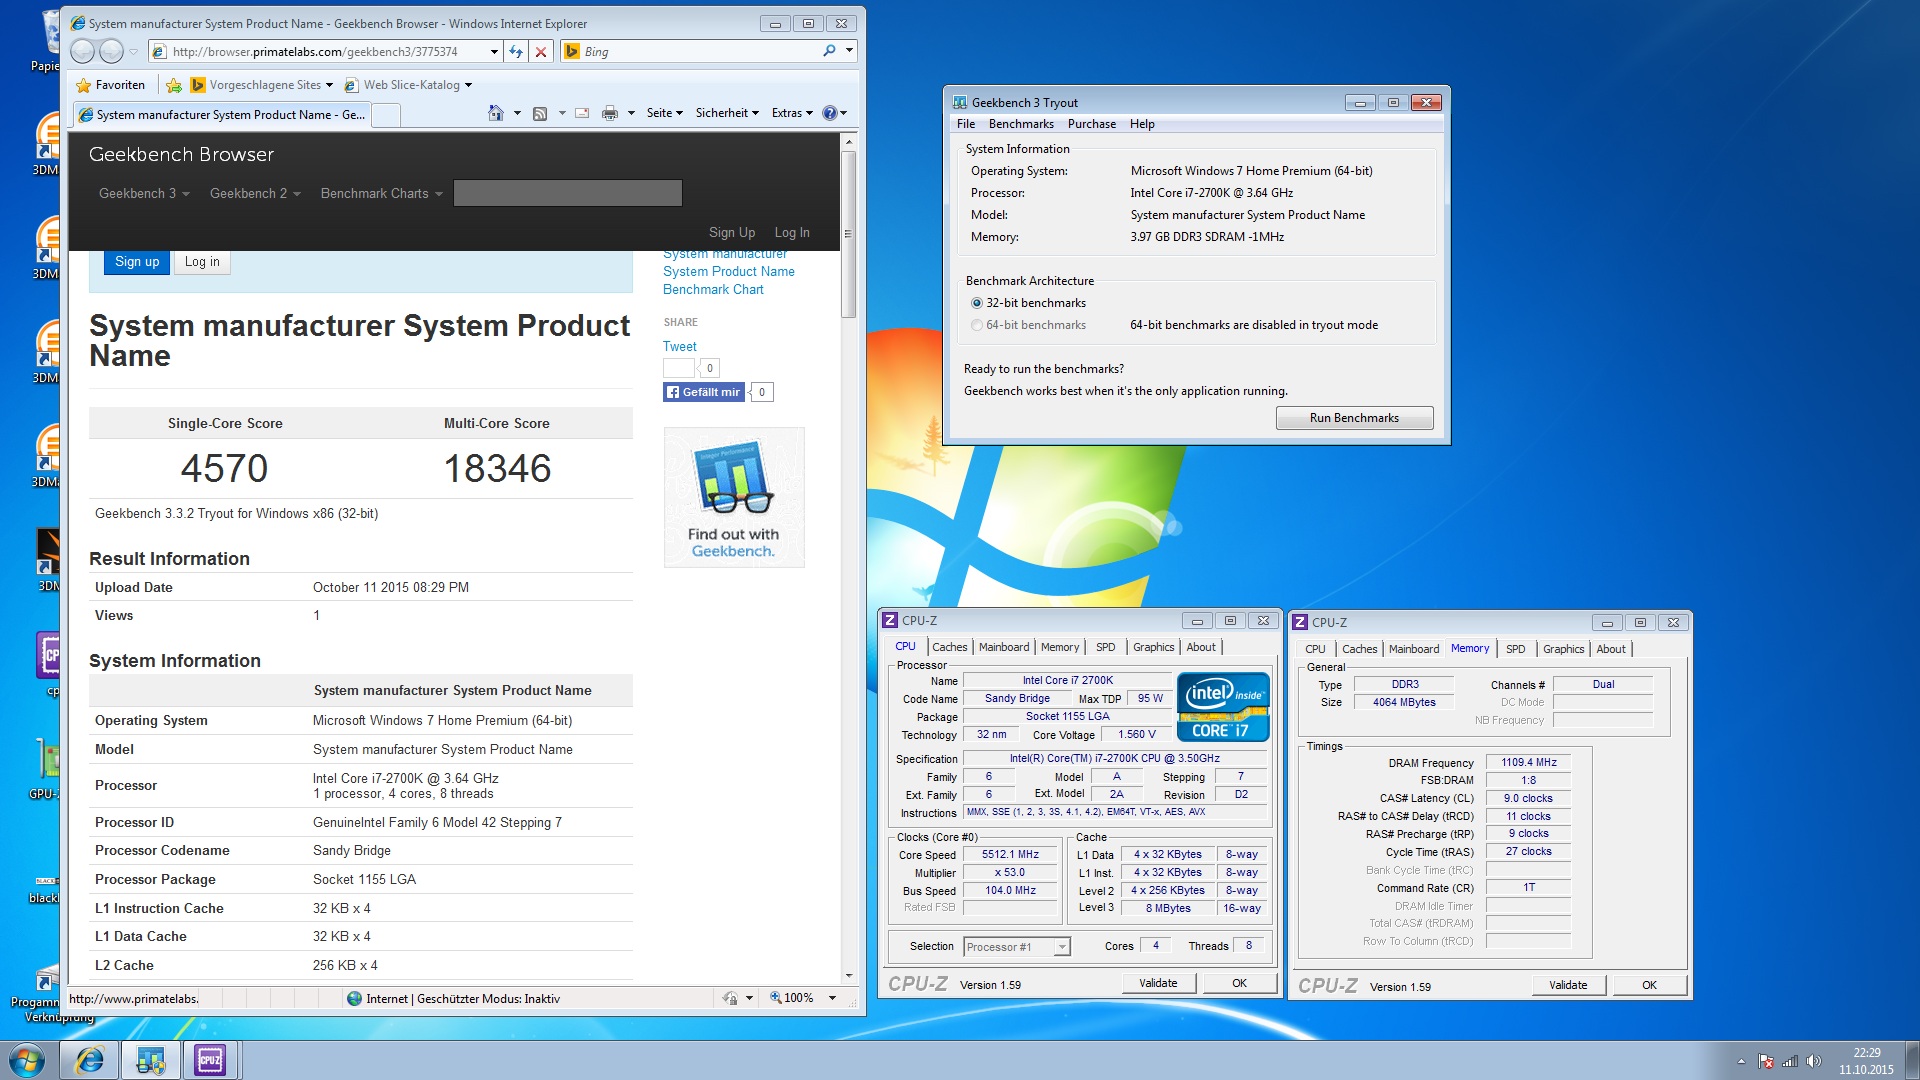The height and width of the screenshot is (1080, 1920).
Task: Open the CPU-Z taskbar icon
Action: click(x=210, y=1060)
